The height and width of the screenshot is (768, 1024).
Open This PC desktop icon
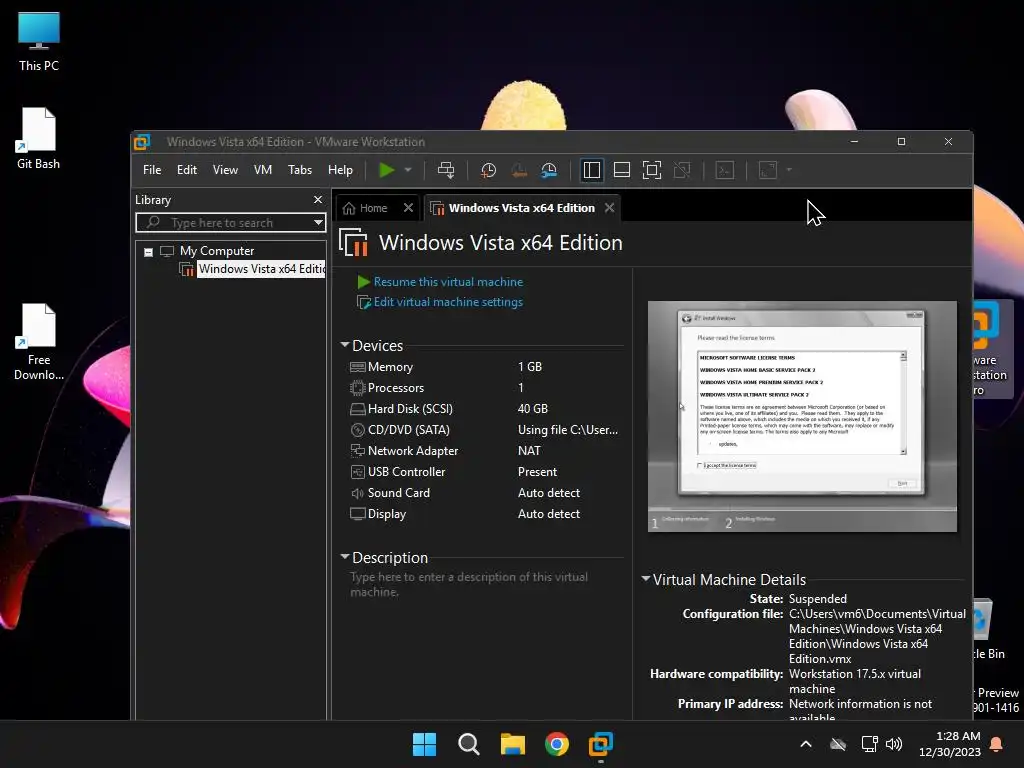click(39, 41)
